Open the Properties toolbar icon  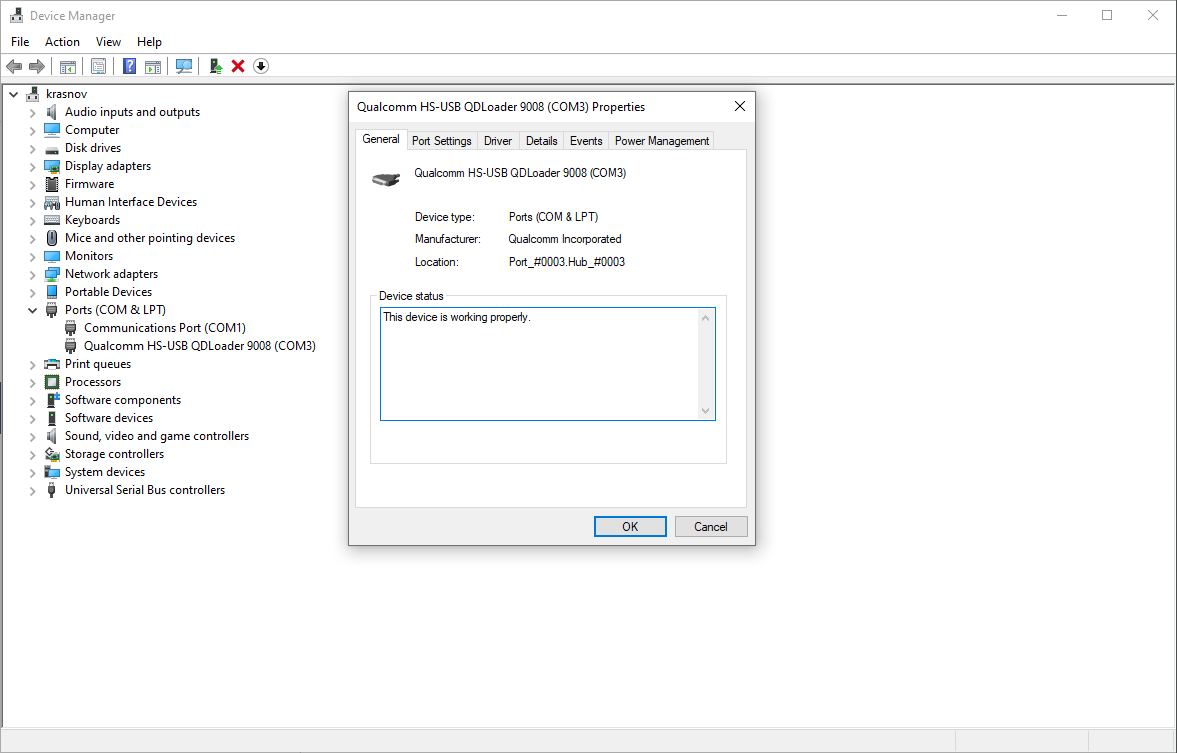tap(98, 66)
